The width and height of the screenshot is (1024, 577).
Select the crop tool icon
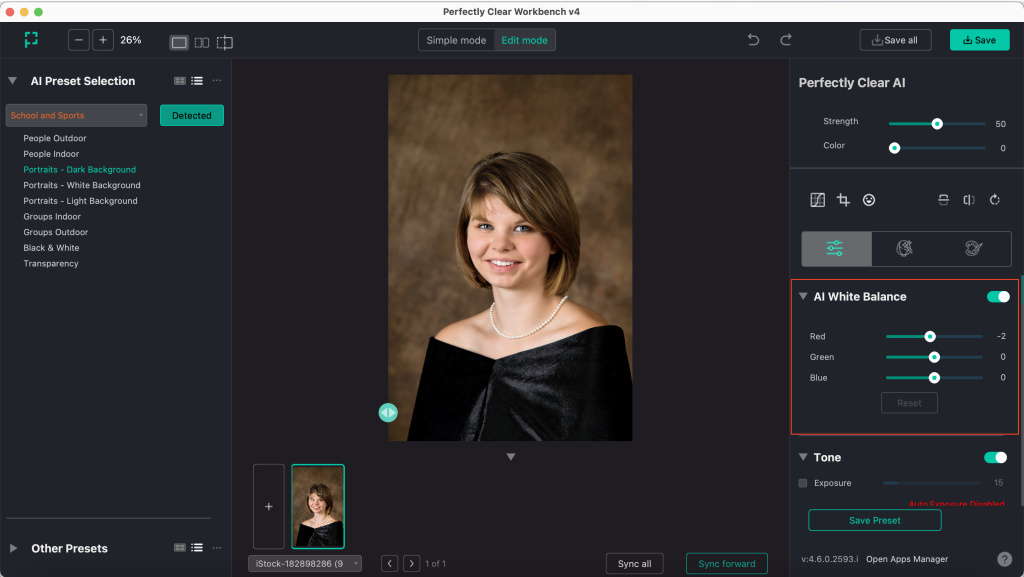(843, 200)
